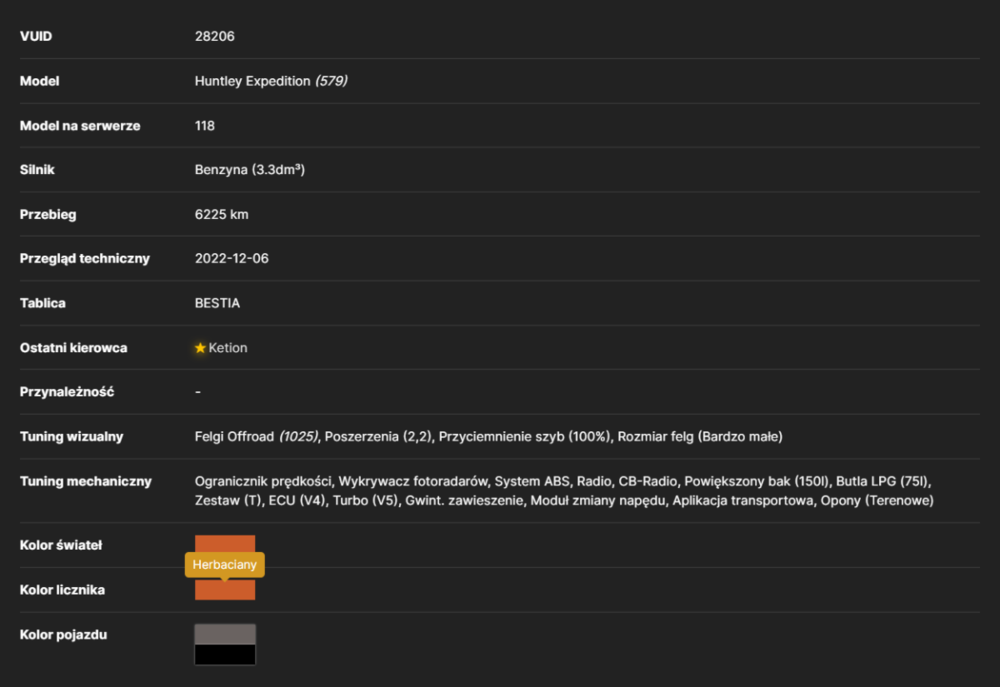Click the Przyciemnienie szyb (100%) entry
The height and width of the screenshot is (687, 1000).
pos(524,436)
